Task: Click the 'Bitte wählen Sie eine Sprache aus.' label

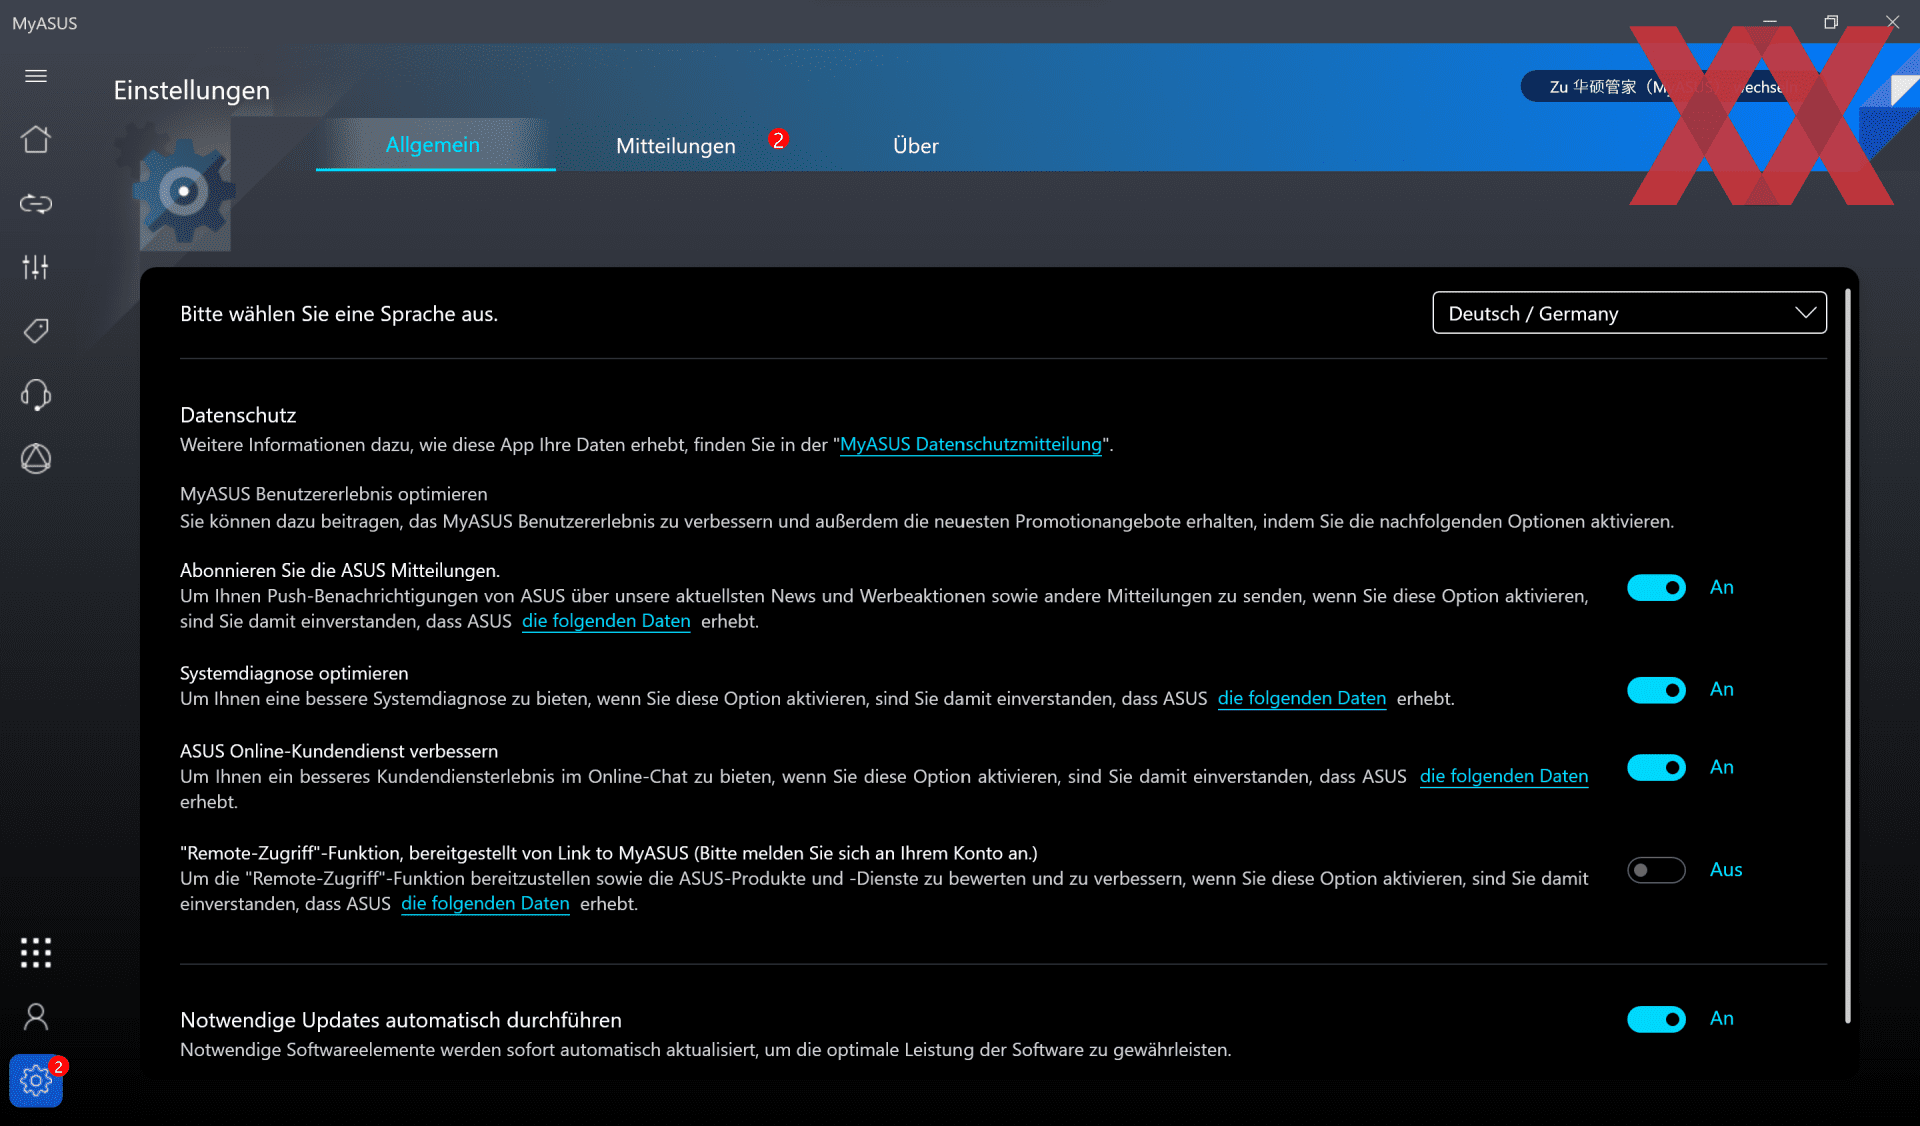Action: point(339,314)
